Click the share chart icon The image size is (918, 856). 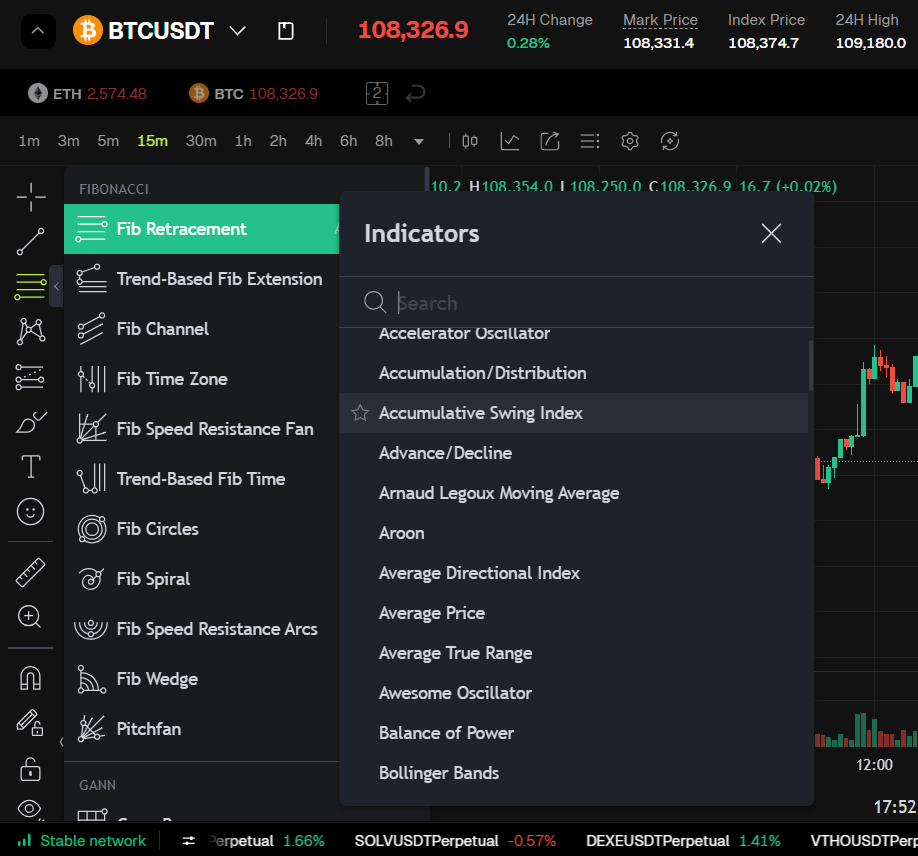click(x=550, y=141)
